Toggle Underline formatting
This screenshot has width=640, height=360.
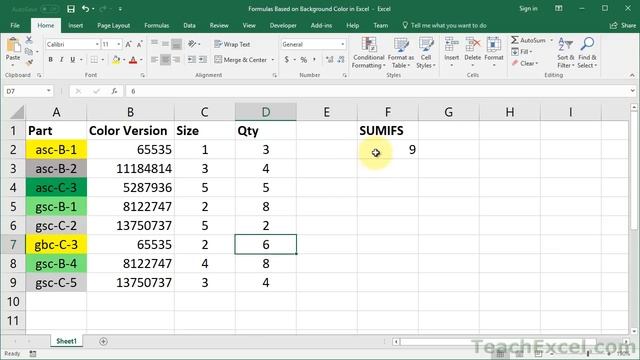(72, 60)
